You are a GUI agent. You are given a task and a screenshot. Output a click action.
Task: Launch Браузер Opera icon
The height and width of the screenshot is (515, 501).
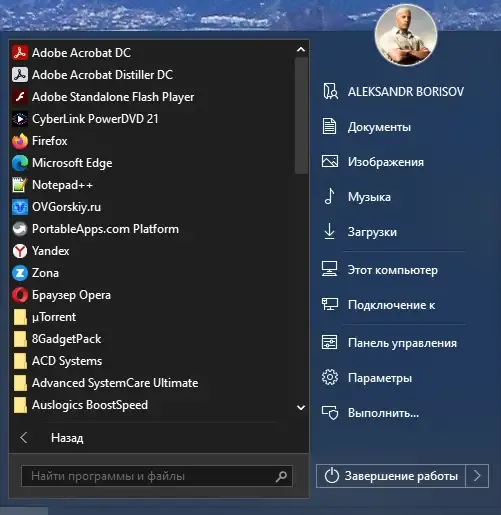point(20,295)
